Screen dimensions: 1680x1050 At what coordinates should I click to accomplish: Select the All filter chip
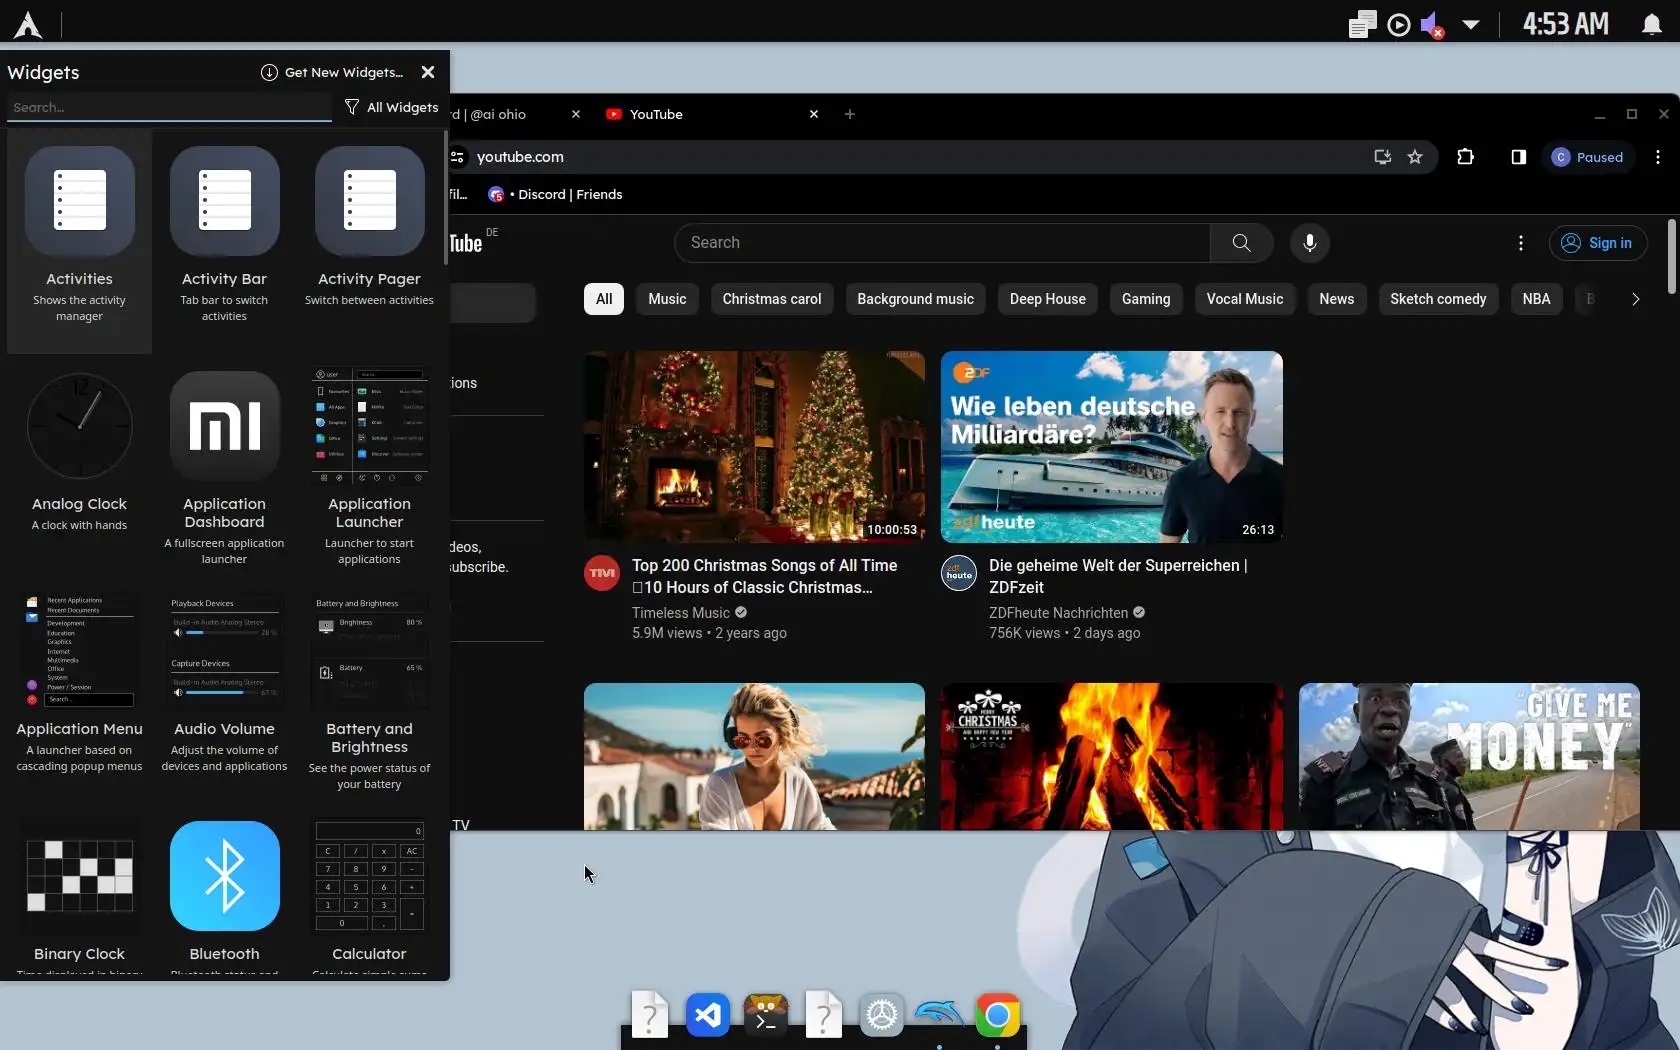pos(604,299)
